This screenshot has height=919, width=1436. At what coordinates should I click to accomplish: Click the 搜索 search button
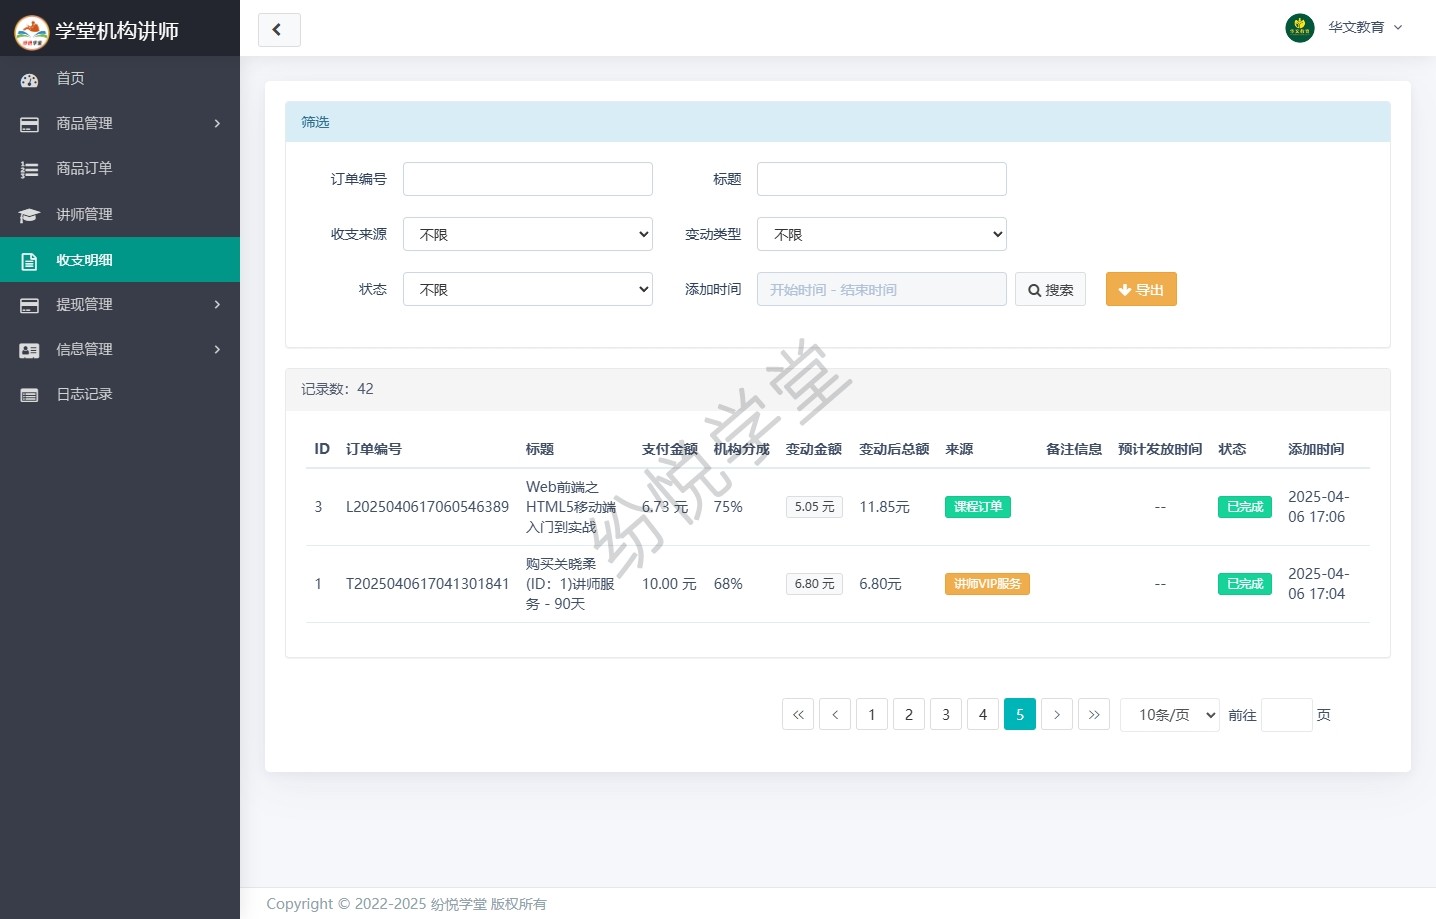click(x=1050, y=289)
